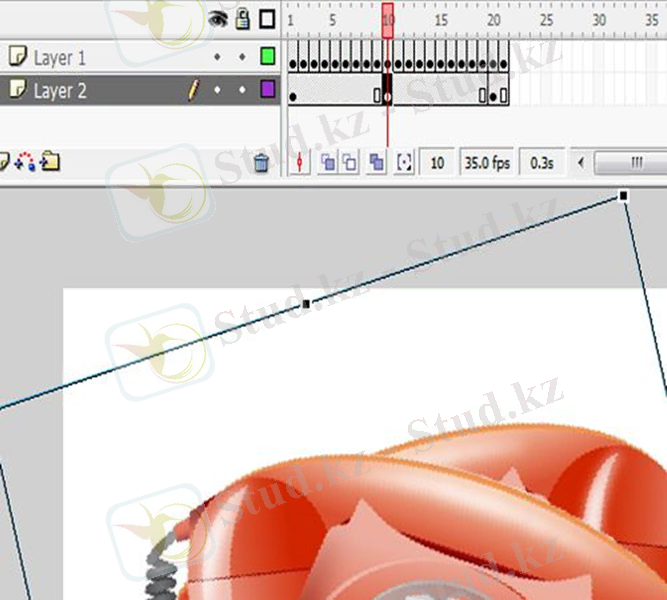Click the outline square icon in the layers header
The image size is (667, 600).
[267, 19]
